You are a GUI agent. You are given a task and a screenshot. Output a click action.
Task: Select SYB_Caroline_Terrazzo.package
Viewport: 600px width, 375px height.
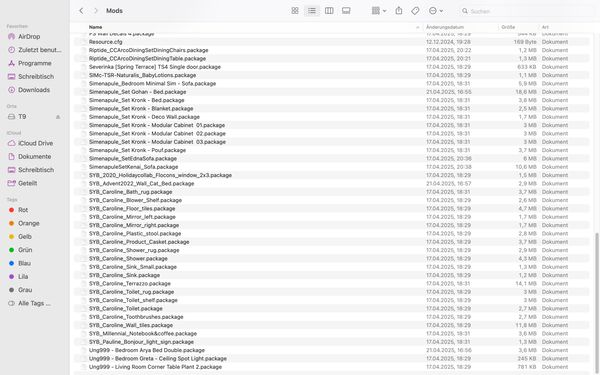[x=332, y=284]
